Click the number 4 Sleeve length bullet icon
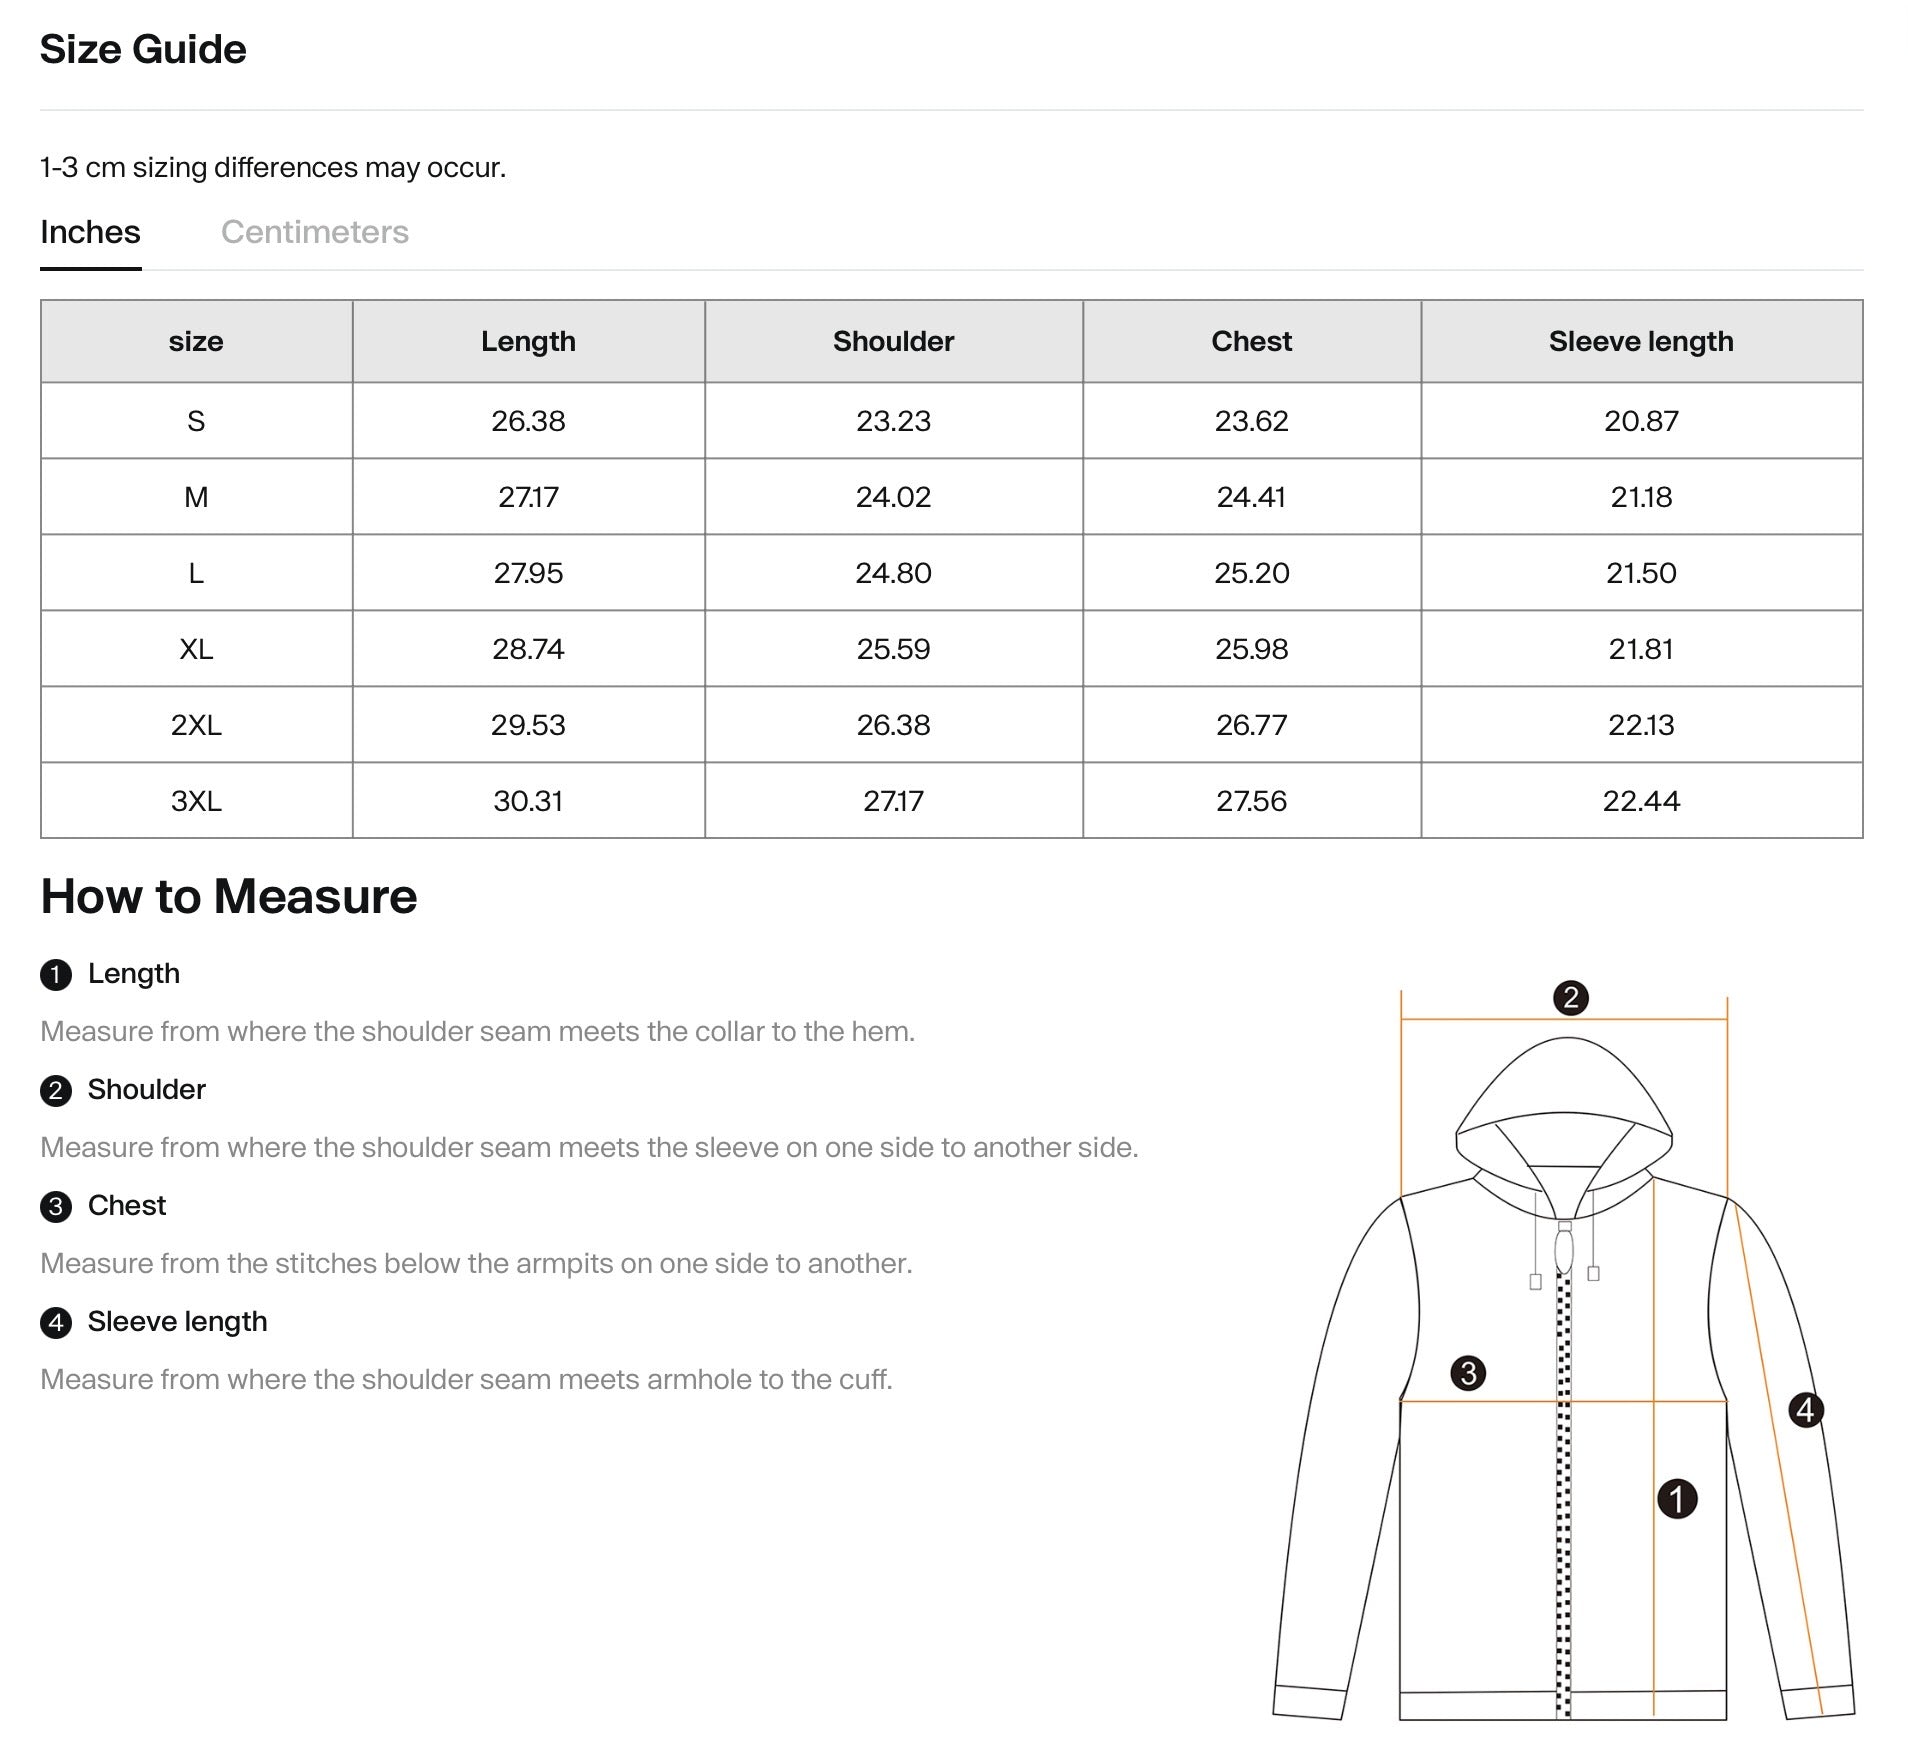 coord(56,1322)
